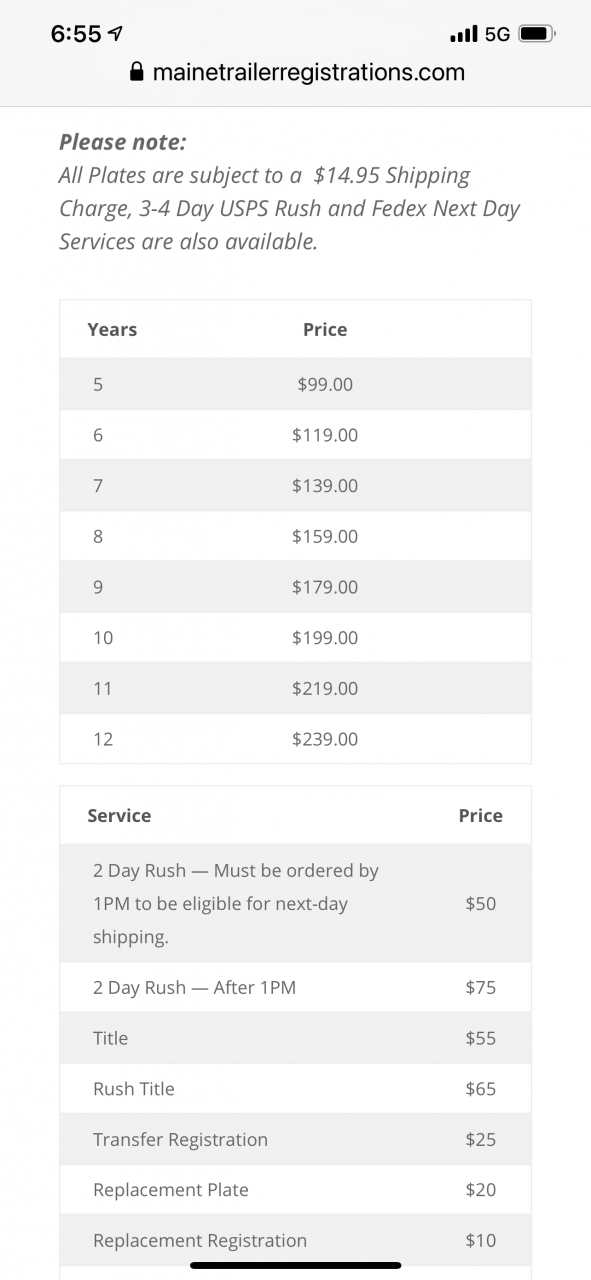
Task: Select the Transfer Registration row
Action: point(295,1139)
